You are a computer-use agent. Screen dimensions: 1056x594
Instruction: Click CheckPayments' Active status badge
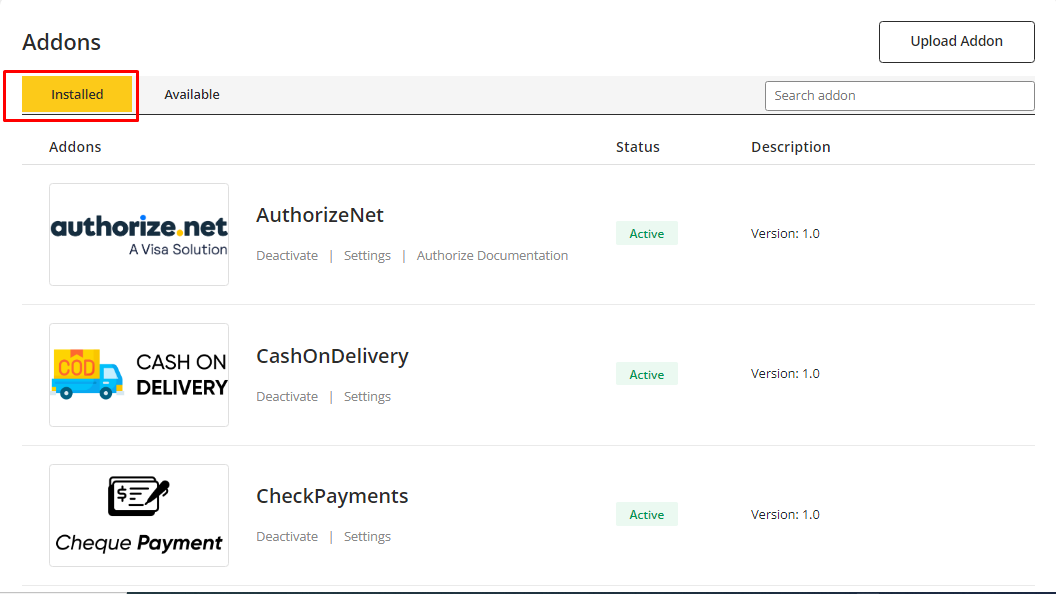(x=646, y=515)
